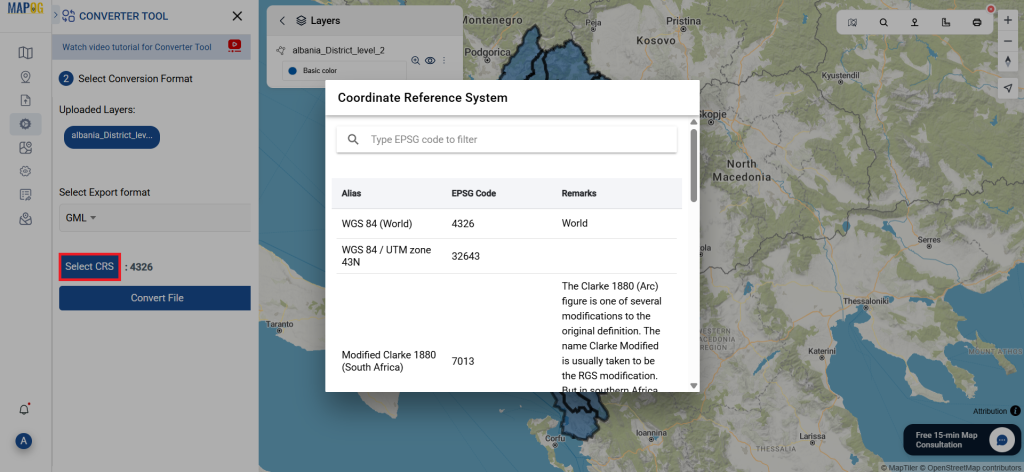Click the World remark for WGS 84
The image size is (1024, 472).
[x=575, y=223]
